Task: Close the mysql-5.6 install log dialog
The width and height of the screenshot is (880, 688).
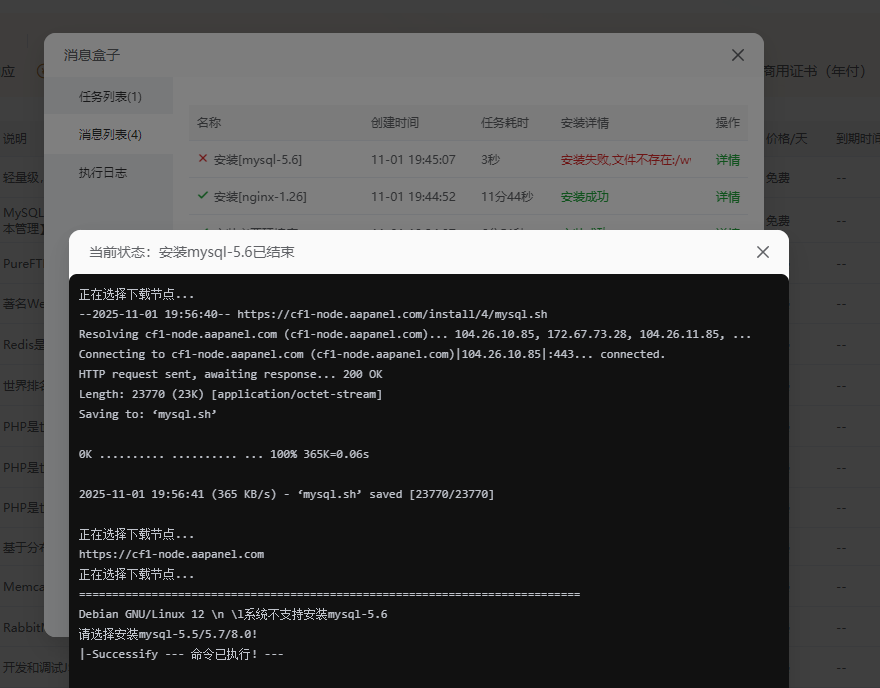Action: [x=762, y=252]
